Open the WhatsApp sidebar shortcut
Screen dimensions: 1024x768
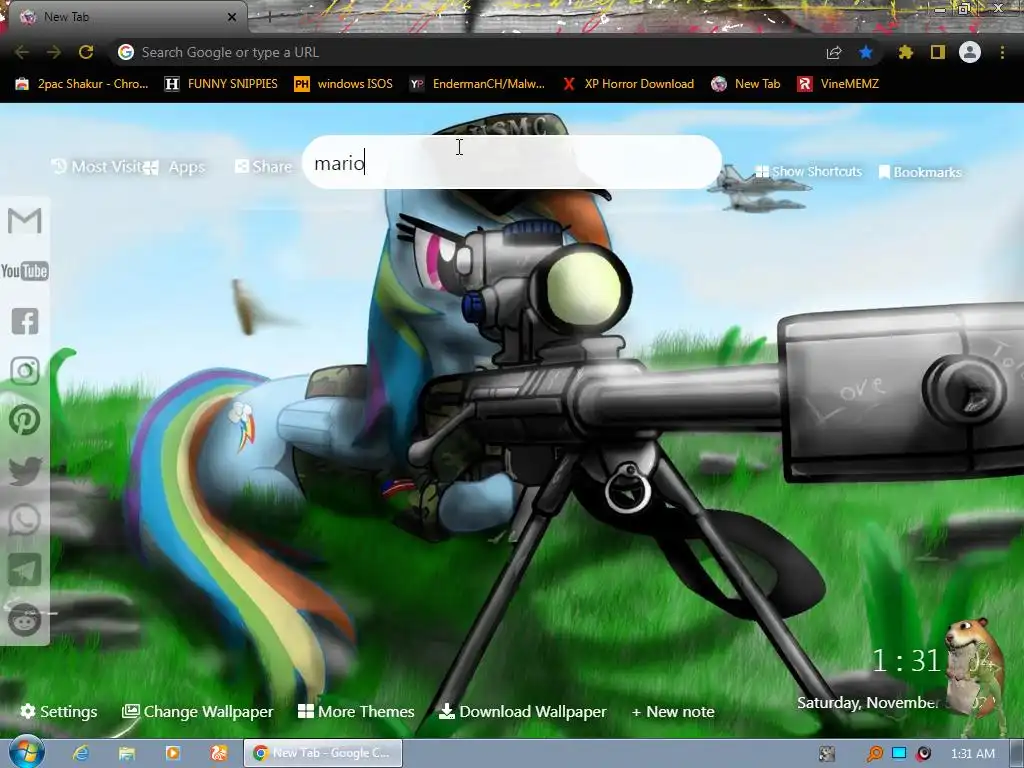[25, 520]
